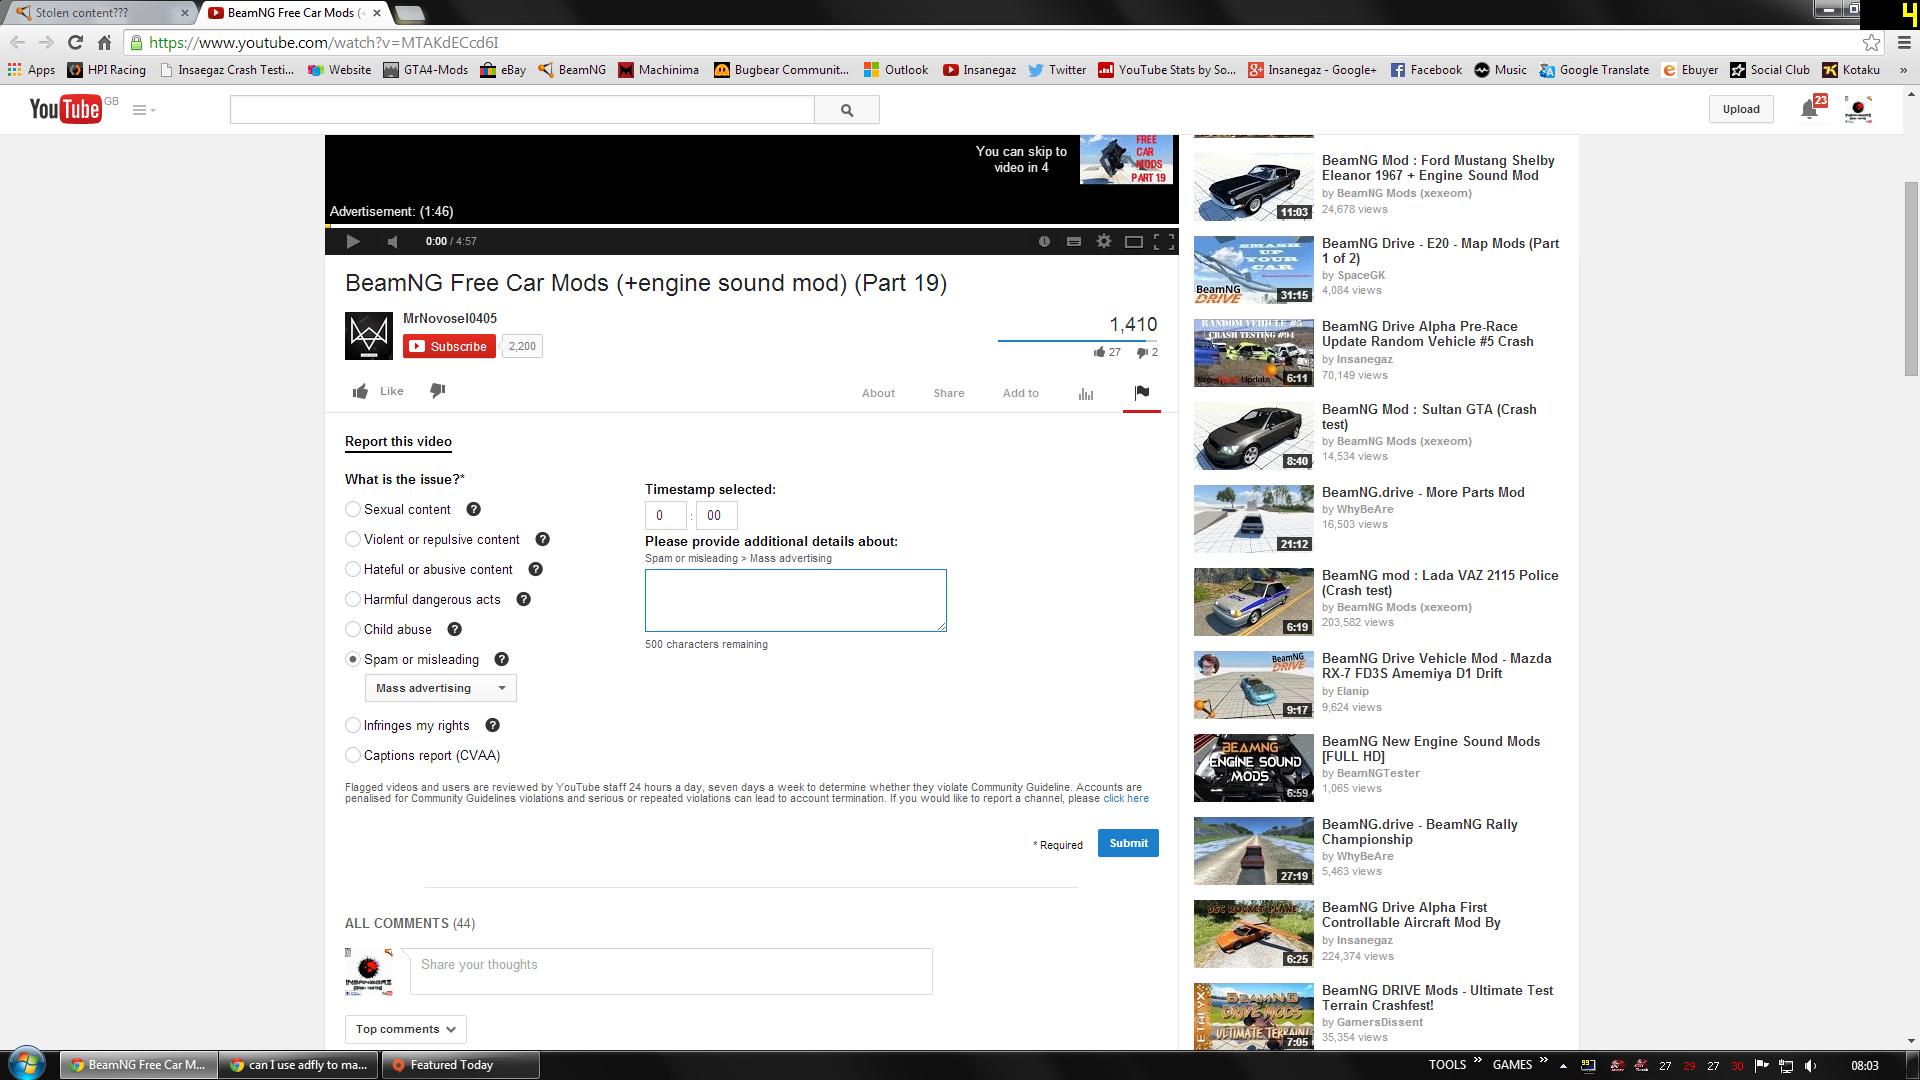
Task: Show help for Violent or repulsive content
Action: tap(543, 539)
